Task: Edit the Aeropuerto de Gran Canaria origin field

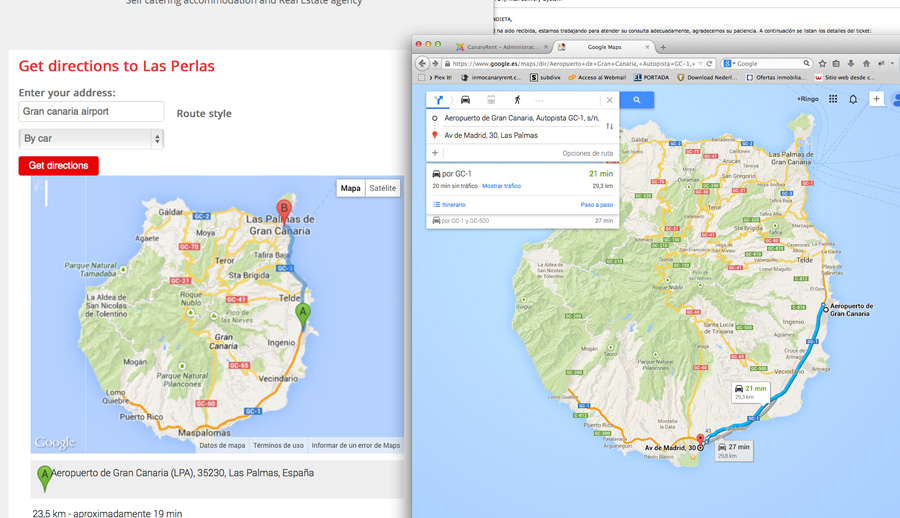Action: 522,118
